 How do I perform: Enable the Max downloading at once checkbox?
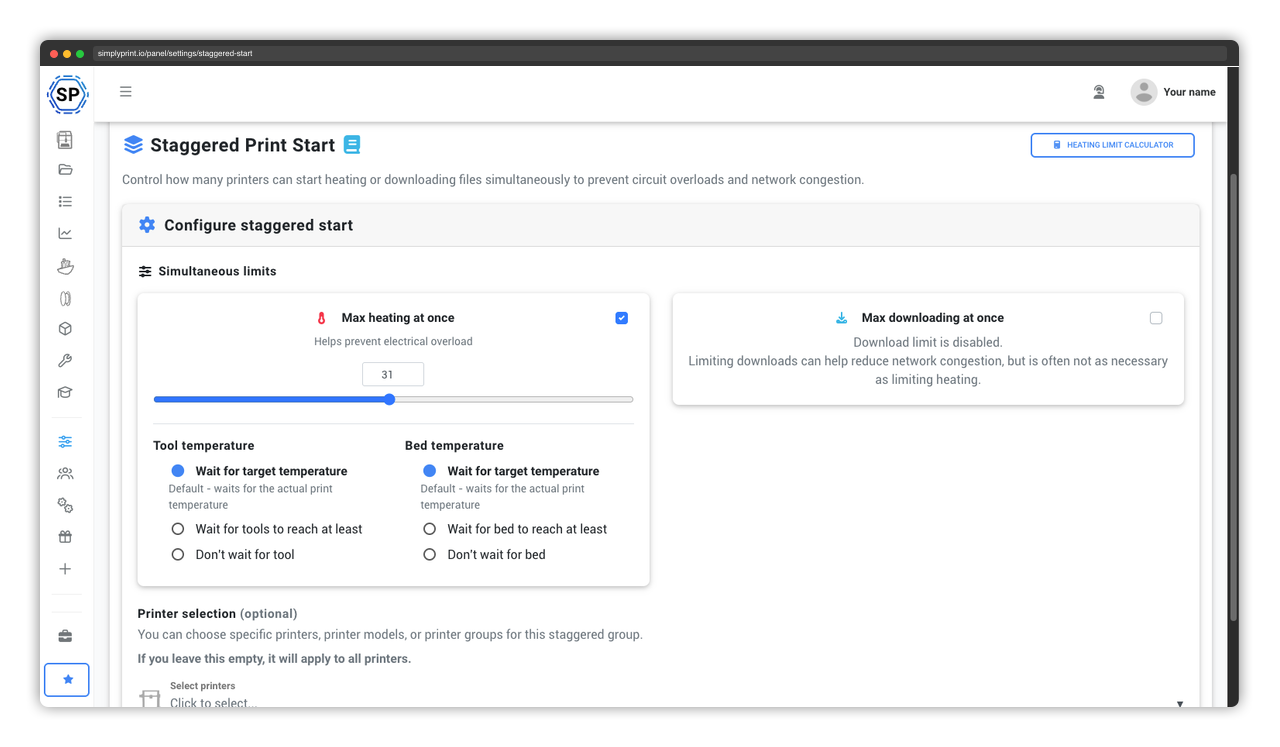click(x=1156, y=318)
